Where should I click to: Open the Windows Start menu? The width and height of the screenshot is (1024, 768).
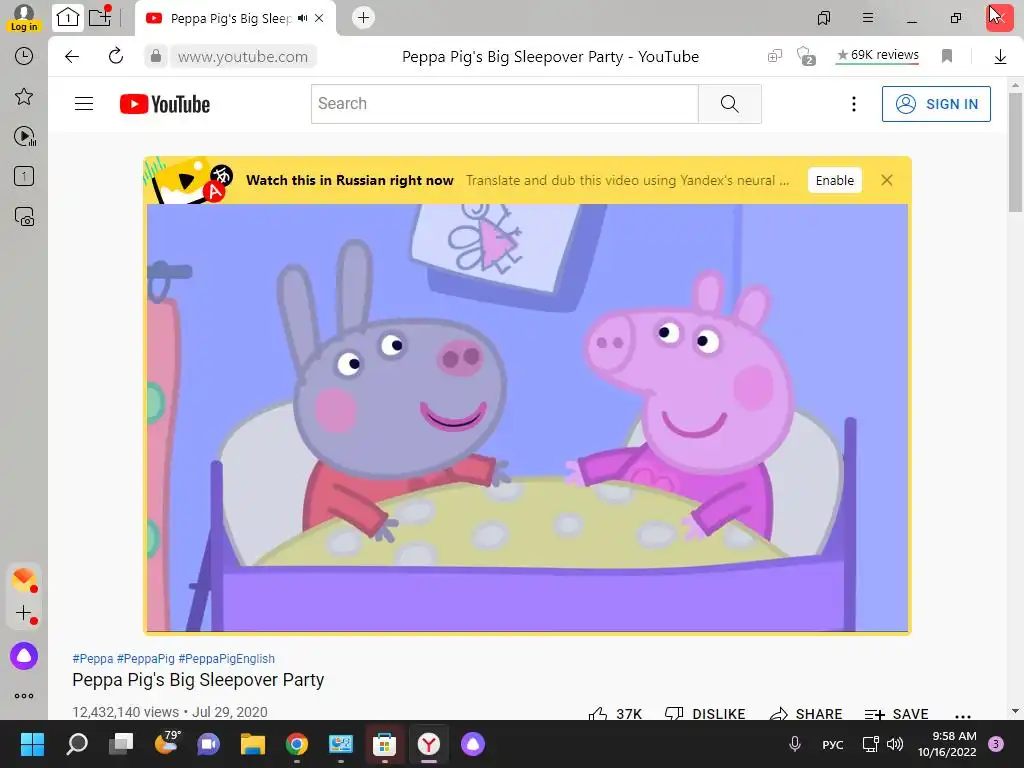coord(32,744)
